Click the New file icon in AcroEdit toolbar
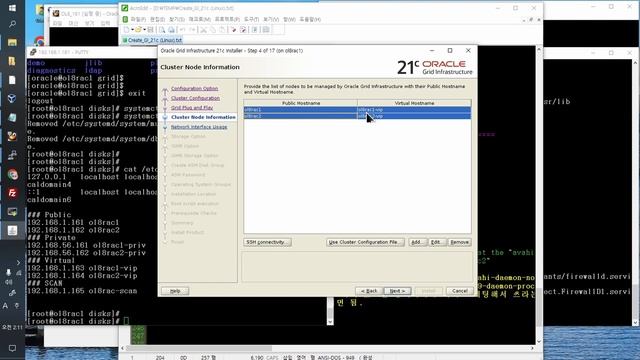This screenshot has height=360, width=640. coord(127,30)
